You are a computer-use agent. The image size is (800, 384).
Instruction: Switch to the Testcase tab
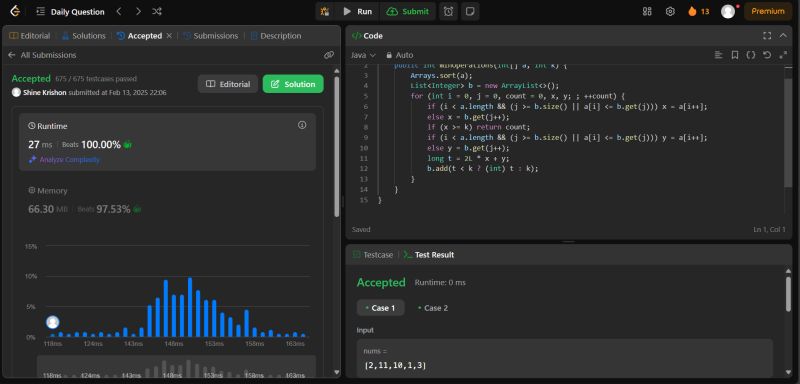click(x=373, y=254)
